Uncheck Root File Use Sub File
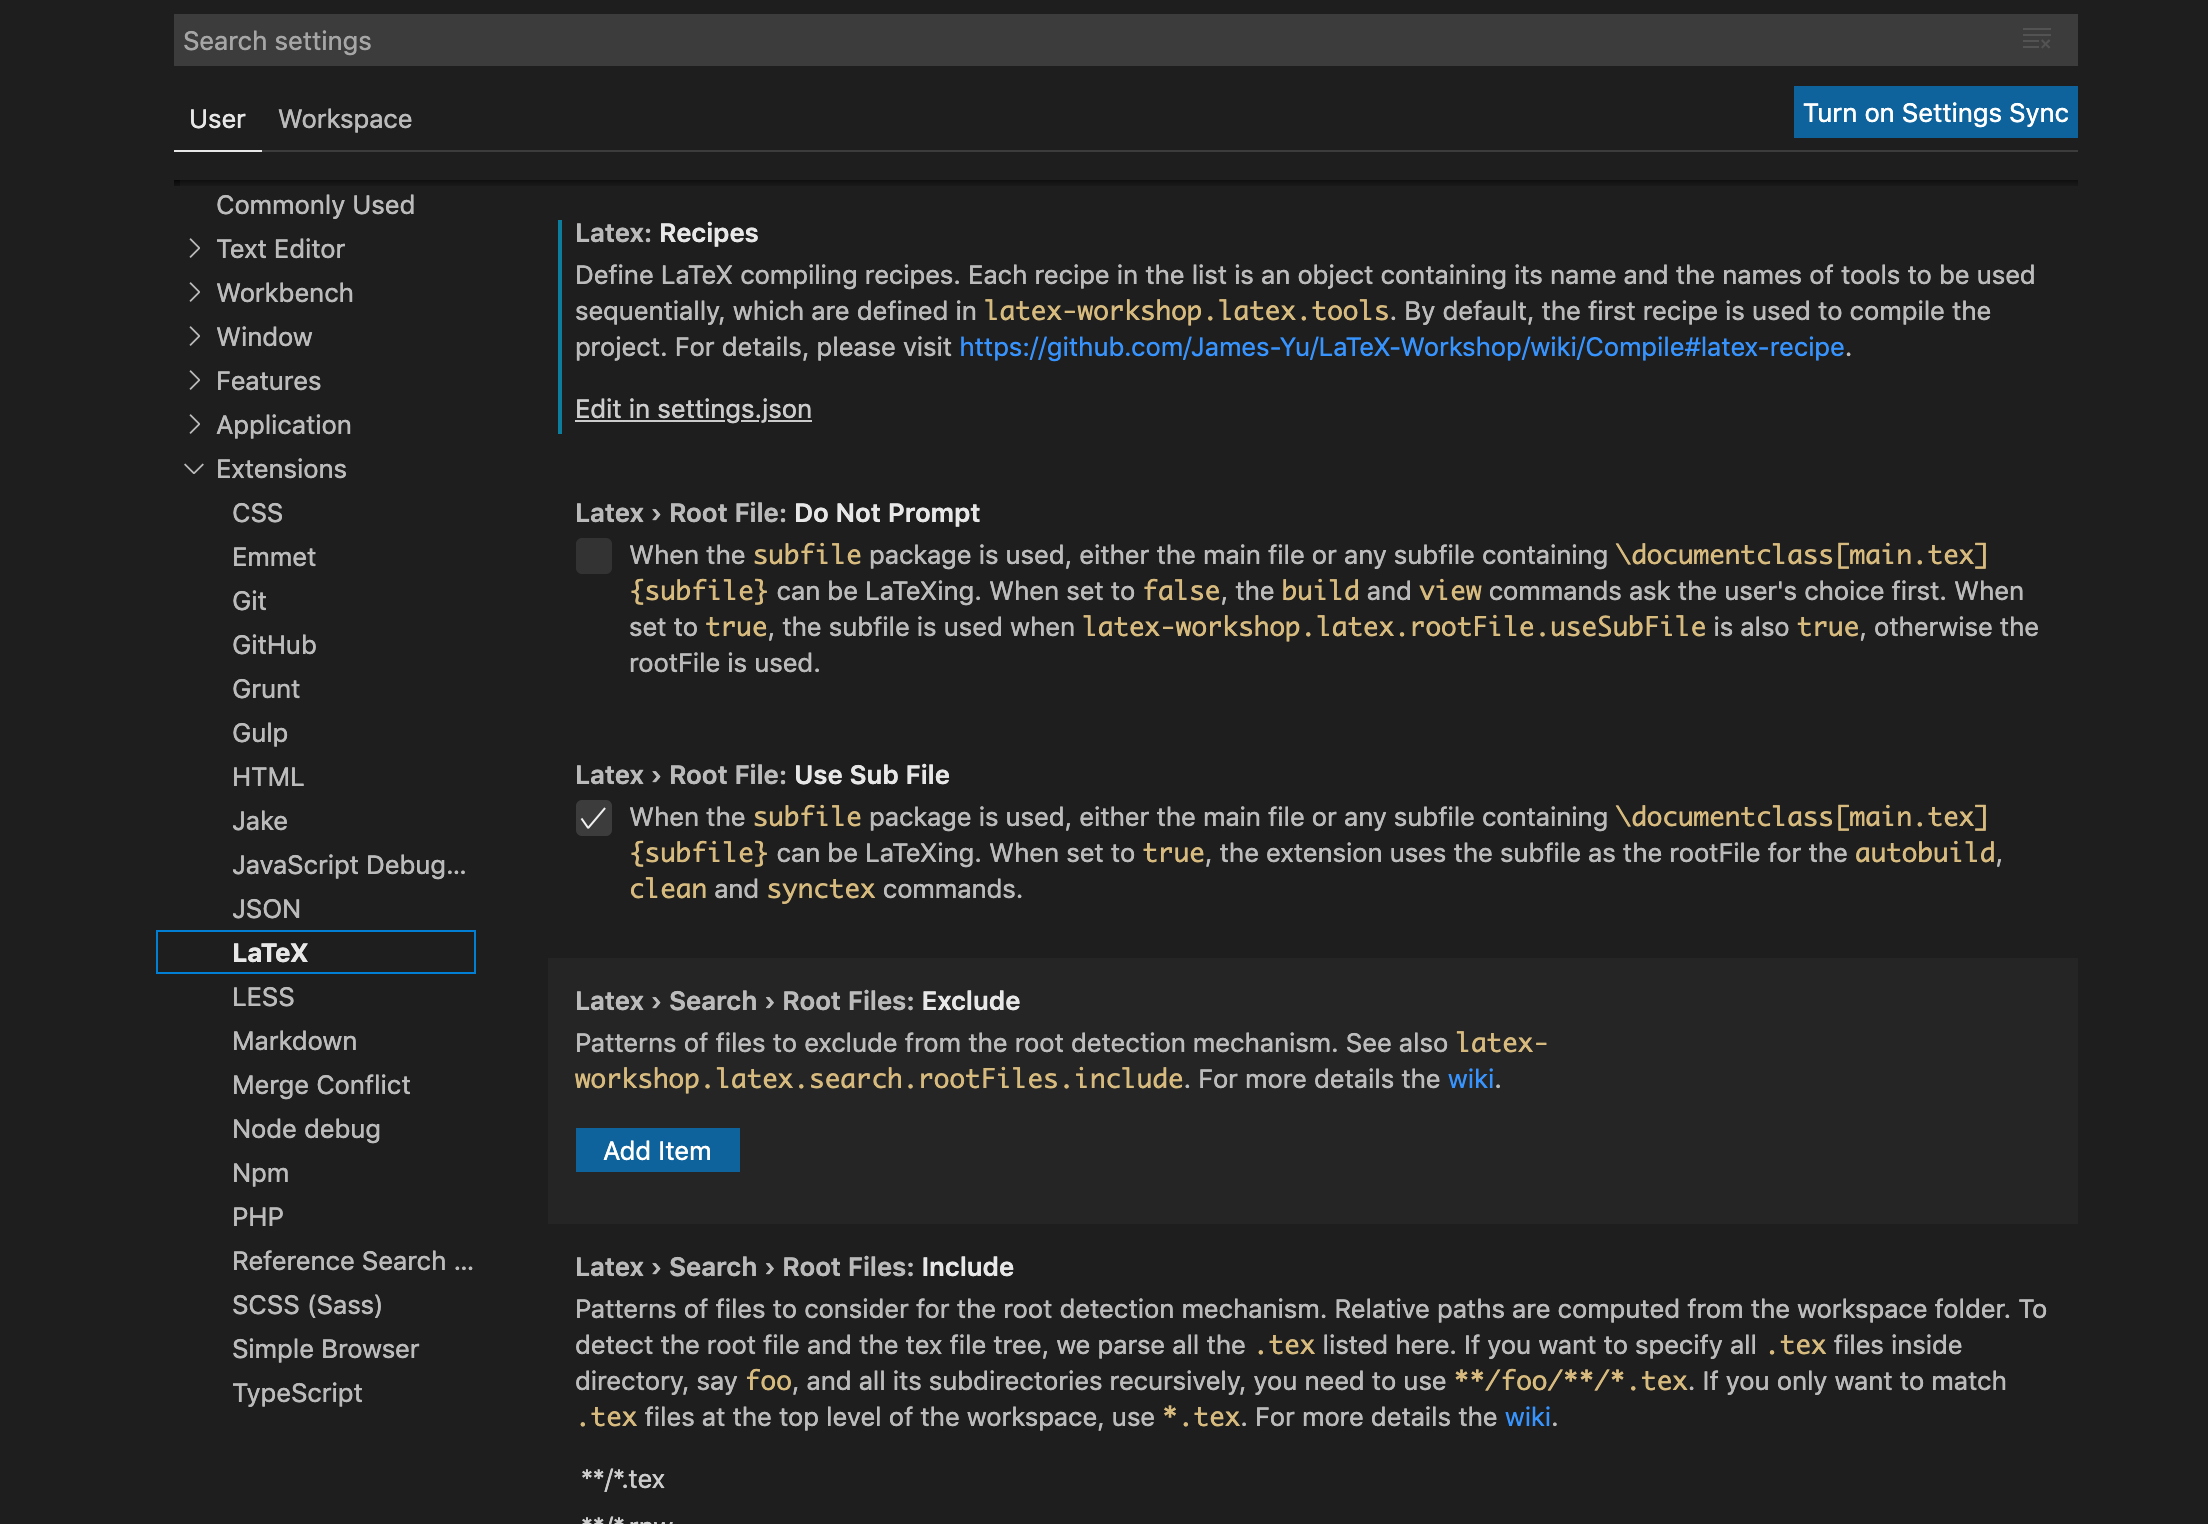Screen dimensions: 2208x1524 pos(593,818)
